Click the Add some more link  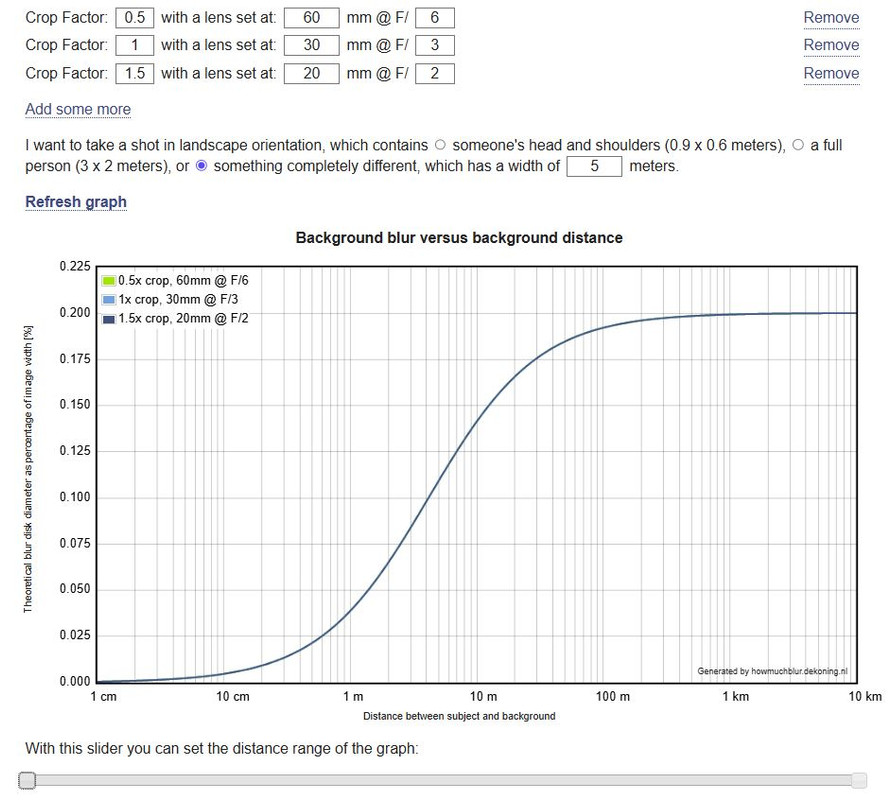point(78,109)
